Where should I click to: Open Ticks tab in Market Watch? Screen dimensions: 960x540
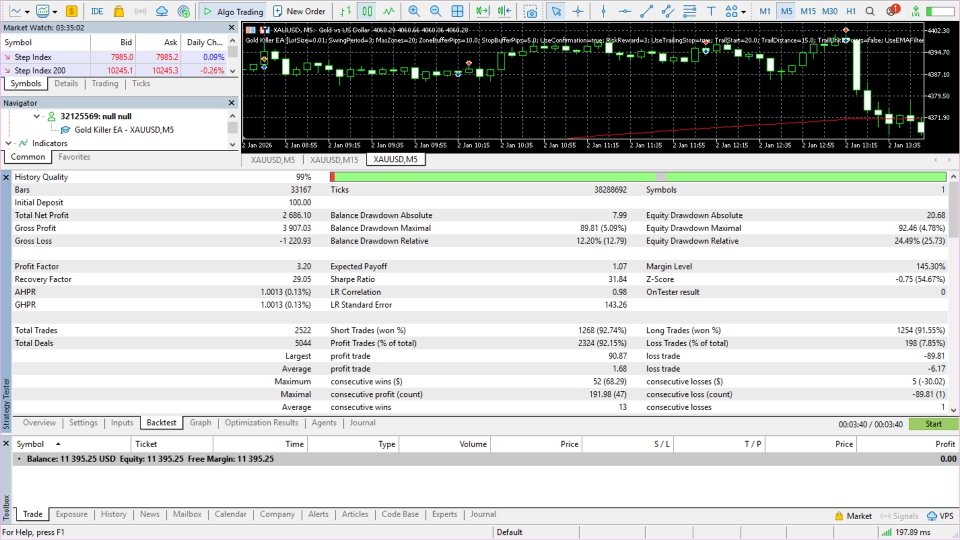(141, 83)
